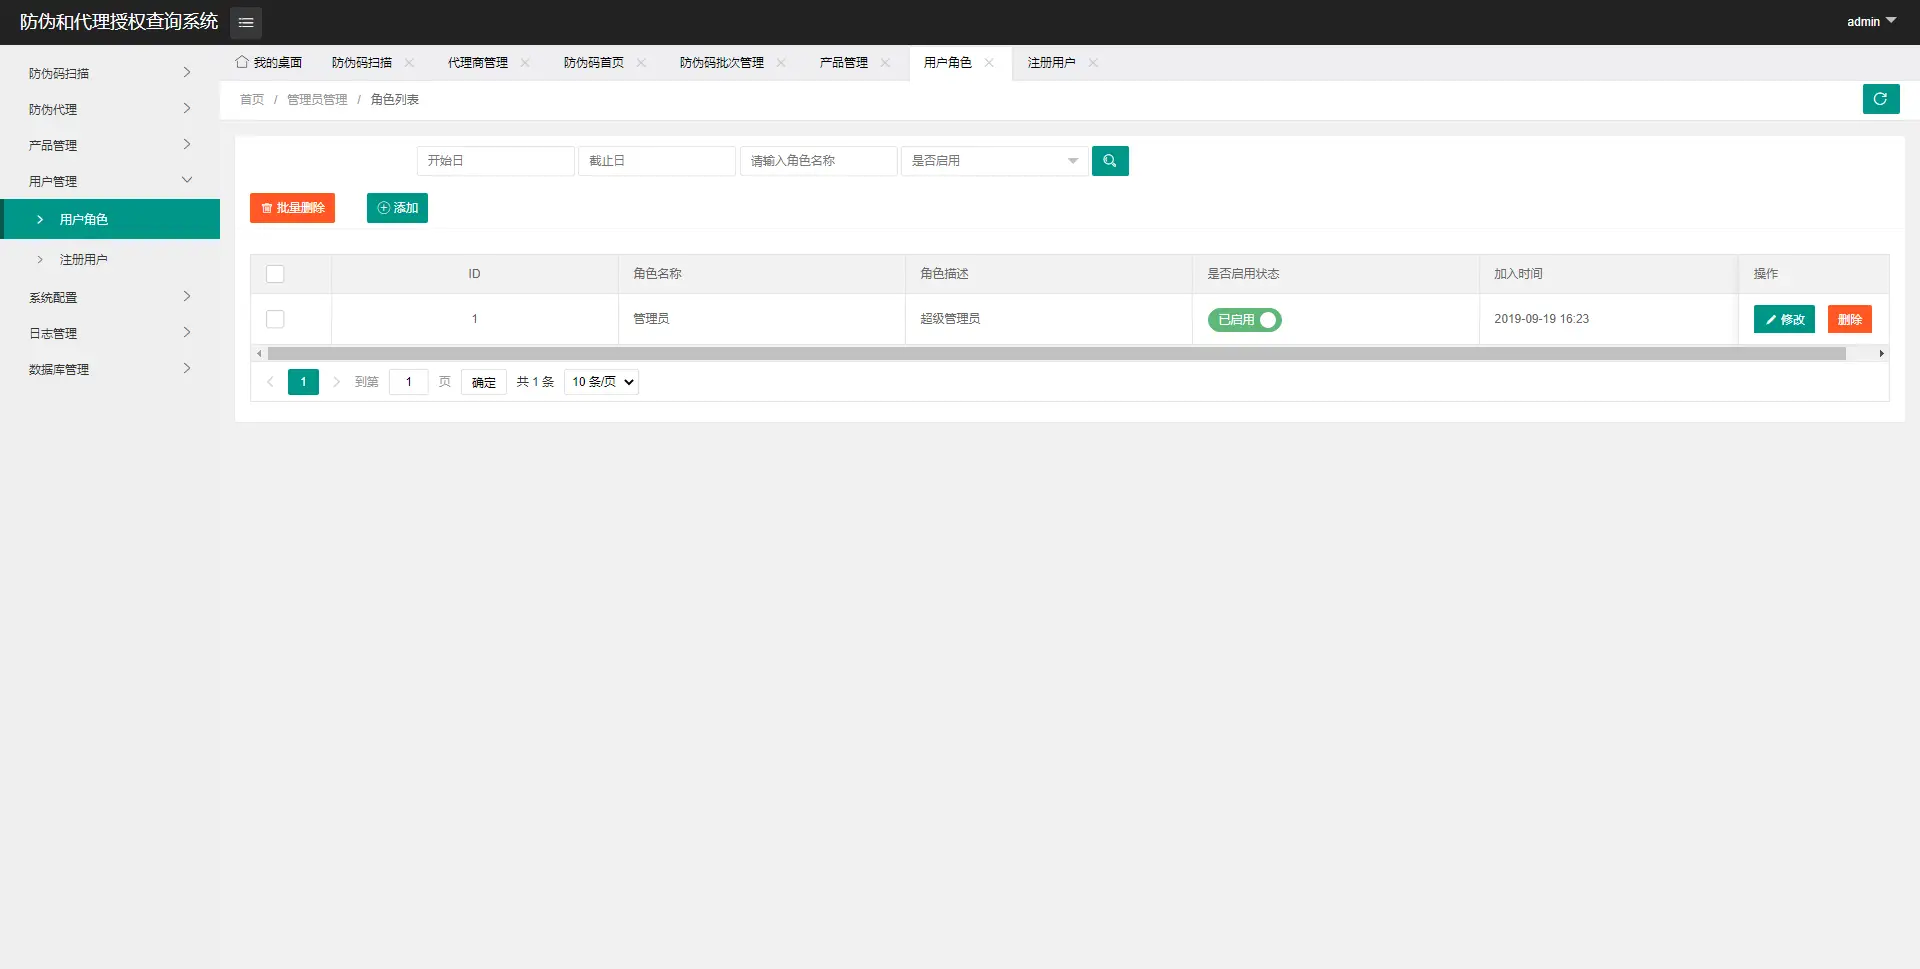Viewport: 1920px width, 969px height.
Task: Click the 防伪和代理授权查询系统 title
Action: click(119, 22)
